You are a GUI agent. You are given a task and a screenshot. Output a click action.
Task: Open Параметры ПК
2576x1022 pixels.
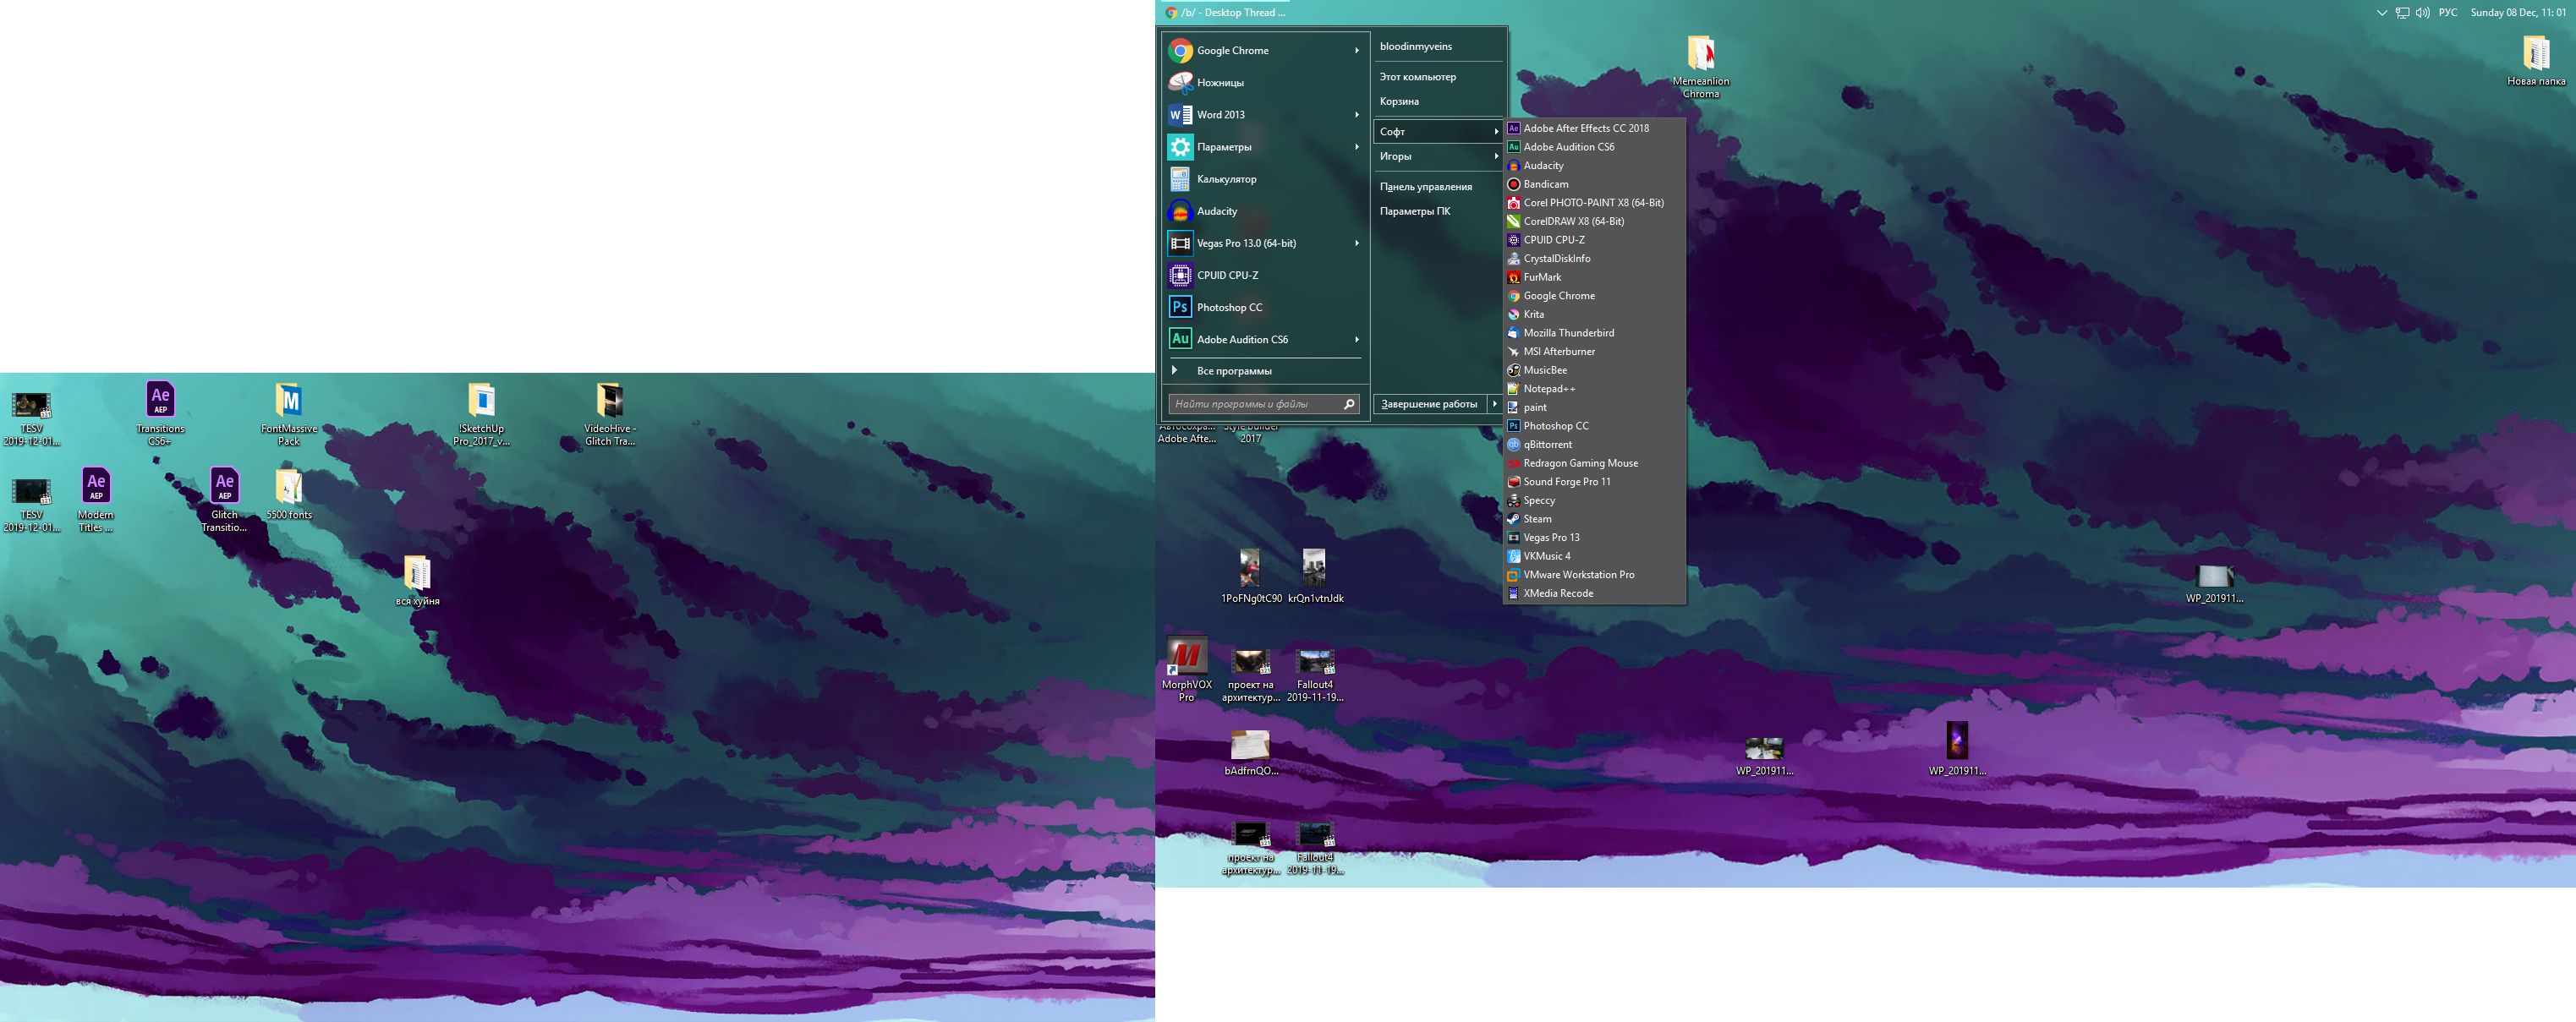(x=1438, y=211)
